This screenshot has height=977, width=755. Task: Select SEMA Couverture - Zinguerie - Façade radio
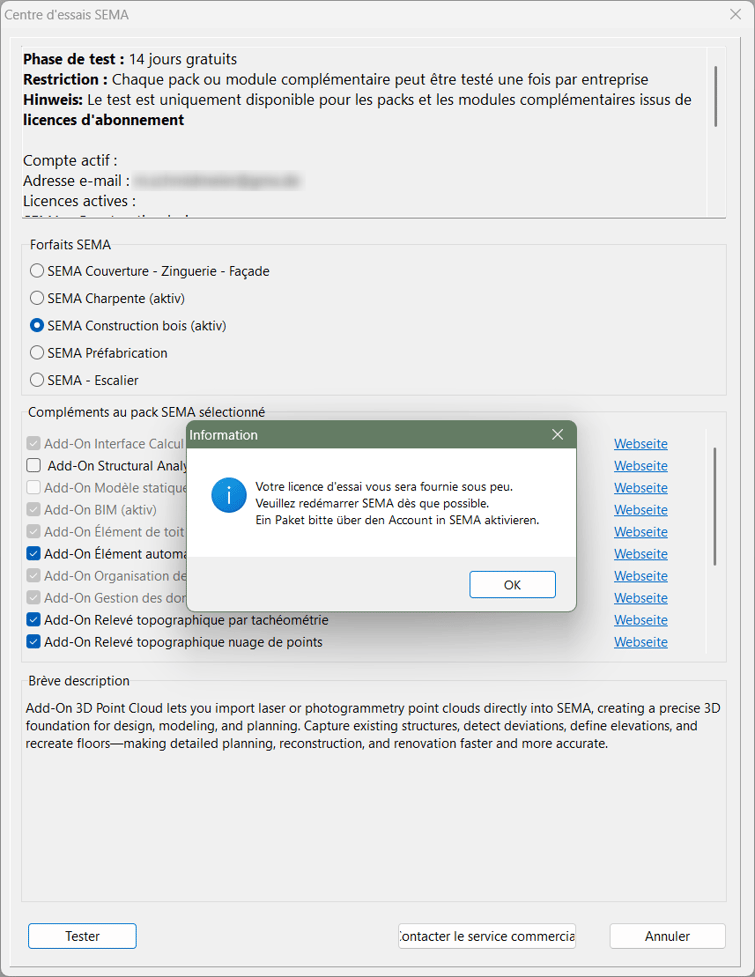tap(37, 271)
